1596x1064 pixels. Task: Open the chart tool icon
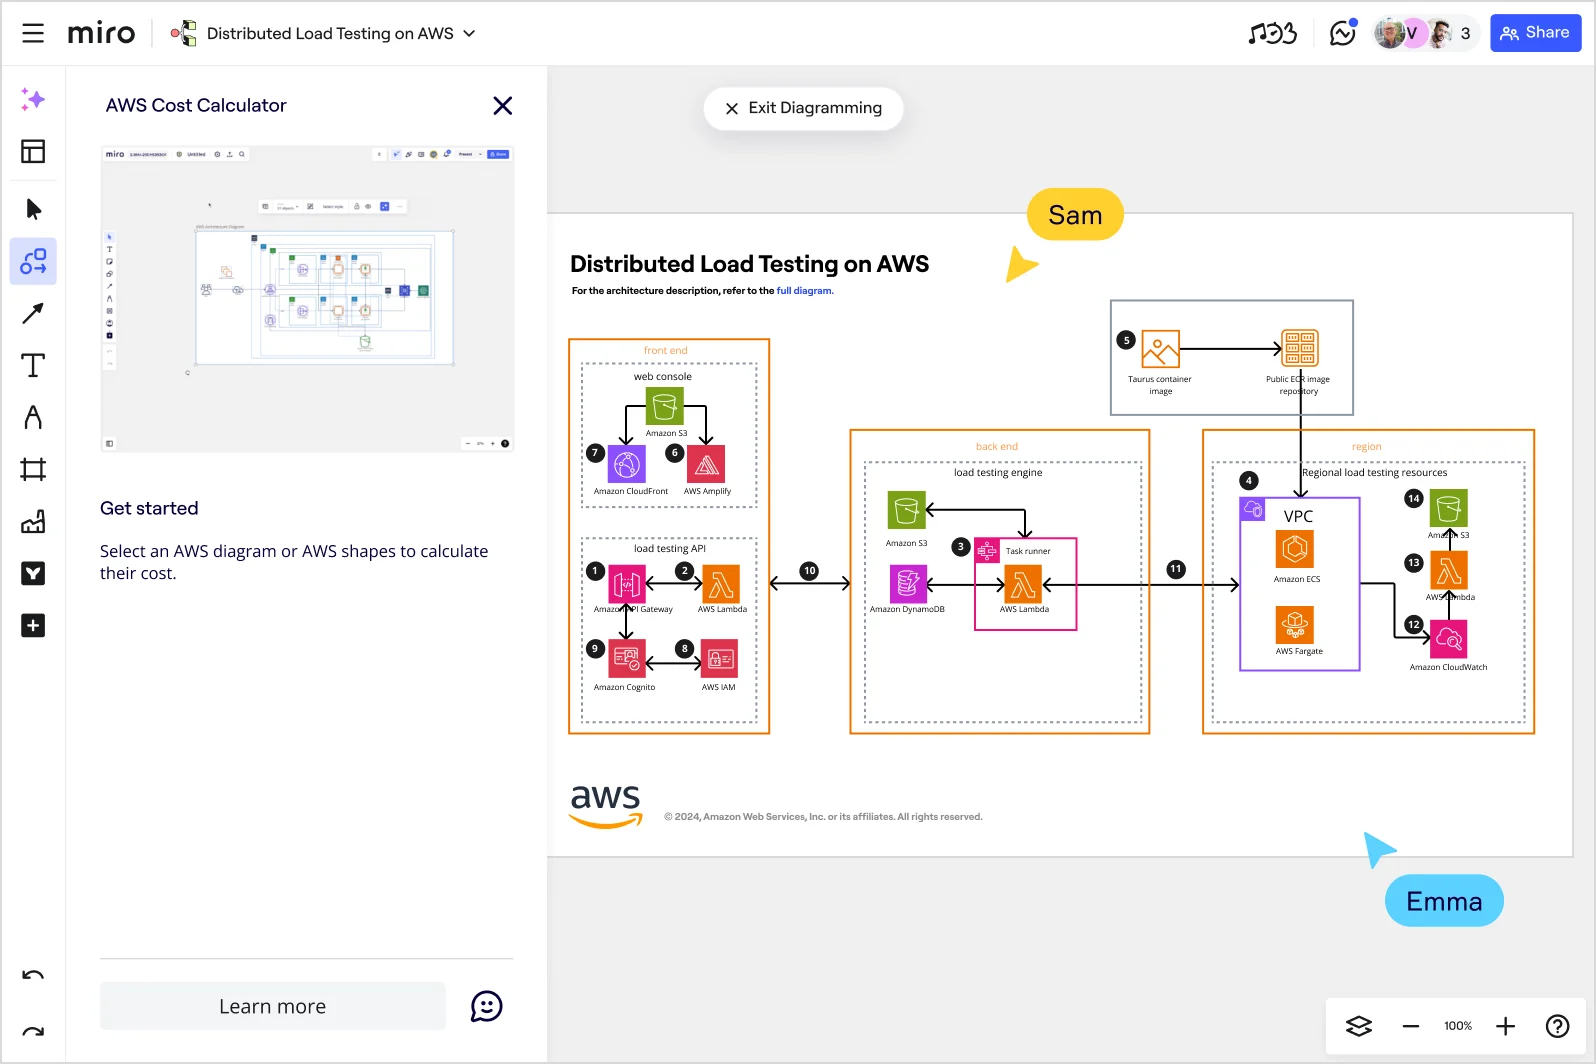pos(33,521)
